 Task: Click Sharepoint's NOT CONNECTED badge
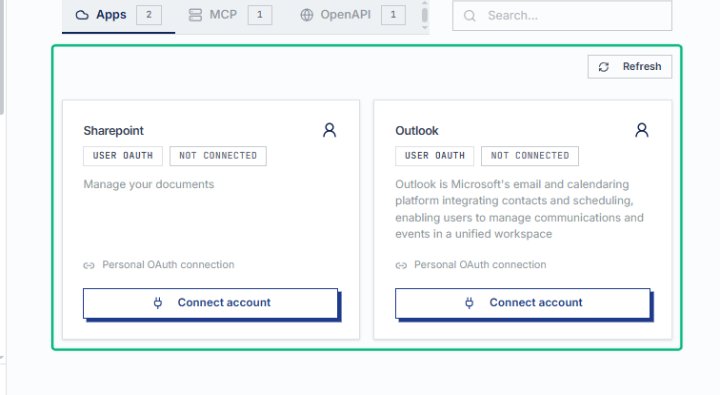pos(218,156)
